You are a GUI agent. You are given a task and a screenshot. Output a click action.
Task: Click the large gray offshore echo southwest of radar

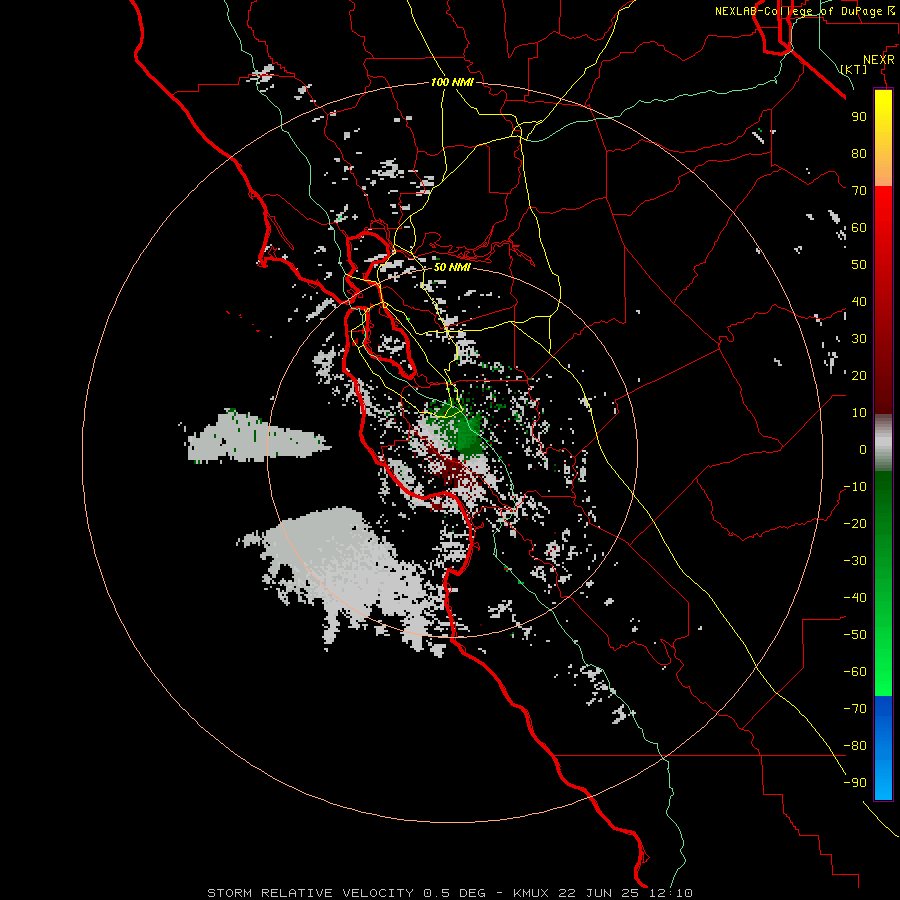(x=344, y=568)
